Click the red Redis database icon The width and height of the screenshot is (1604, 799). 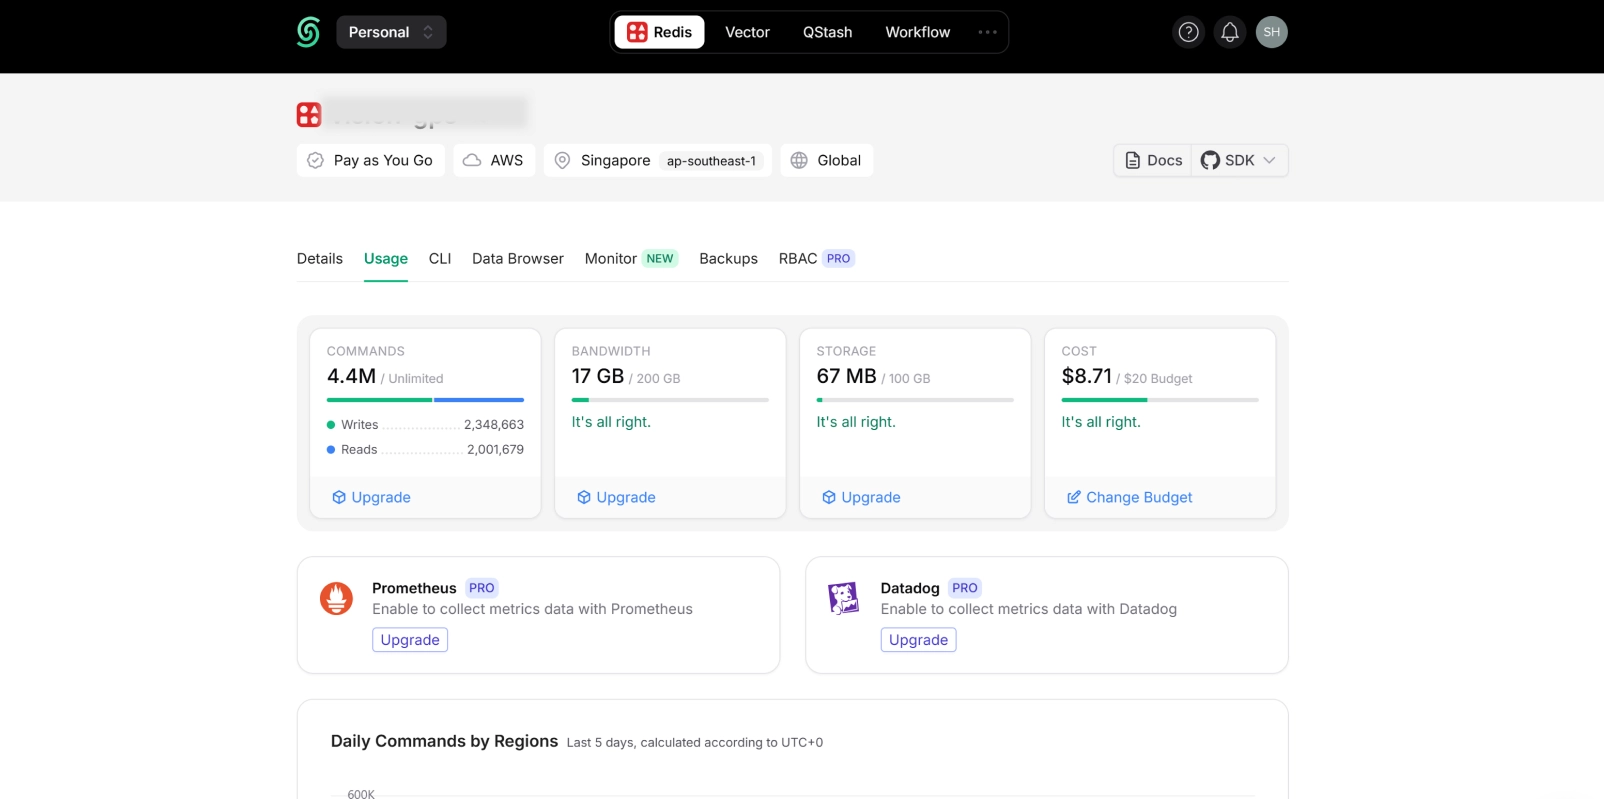(x=309, y=114)
